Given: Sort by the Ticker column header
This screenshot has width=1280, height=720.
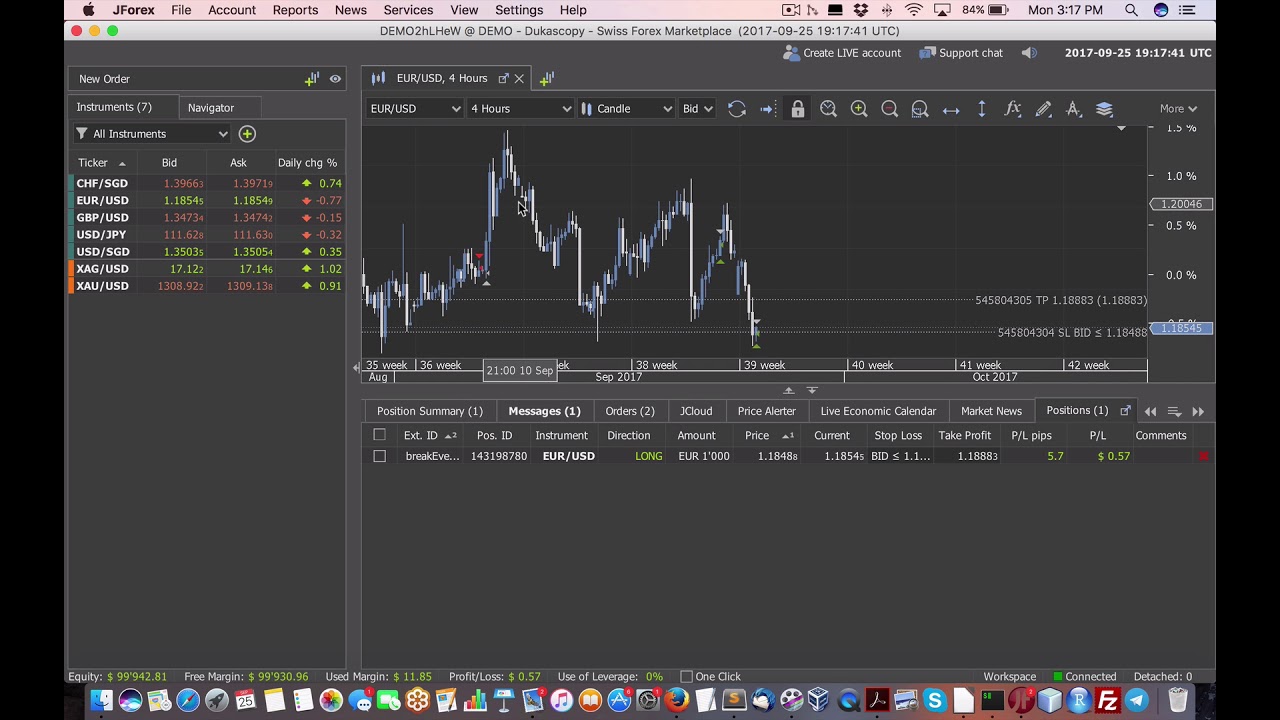Looking at the screenshot, I should [102, 163].
